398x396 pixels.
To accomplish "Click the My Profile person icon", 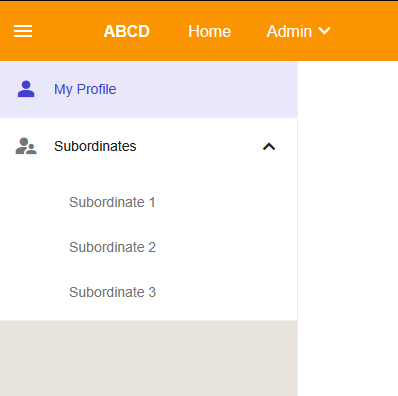I will click(x=26, y=89).
